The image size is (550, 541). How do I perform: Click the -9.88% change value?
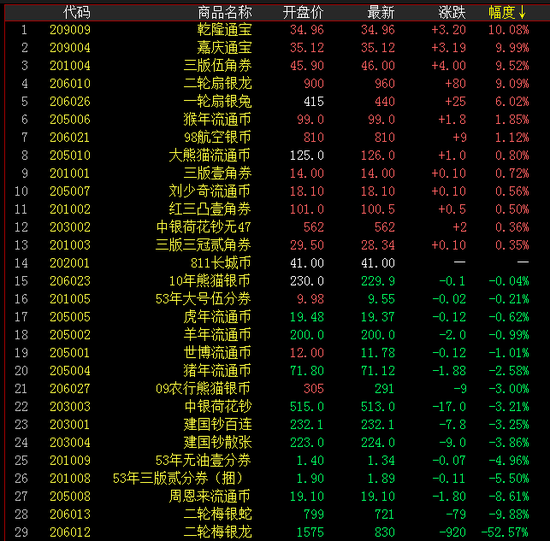pyautogui.click(x=509, y=515)
